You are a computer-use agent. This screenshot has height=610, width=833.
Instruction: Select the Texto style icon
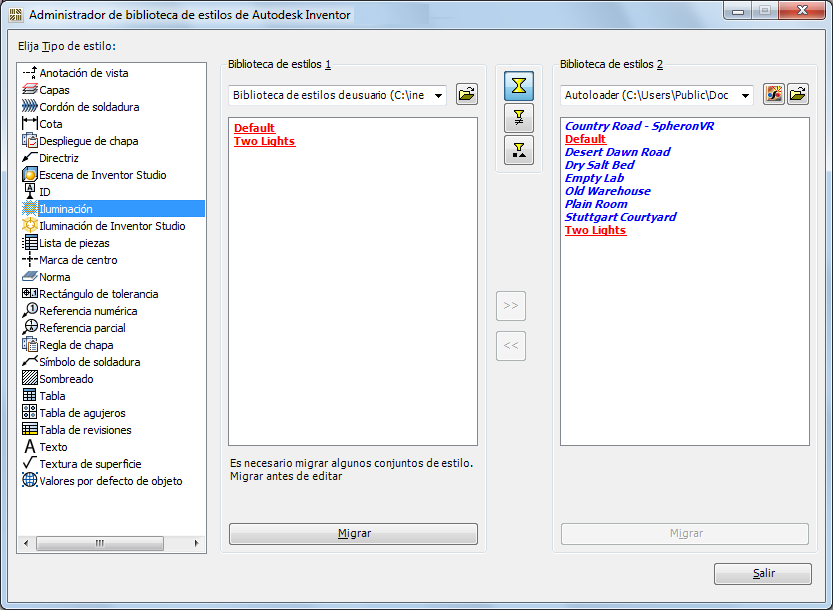[x=30, y=447]
